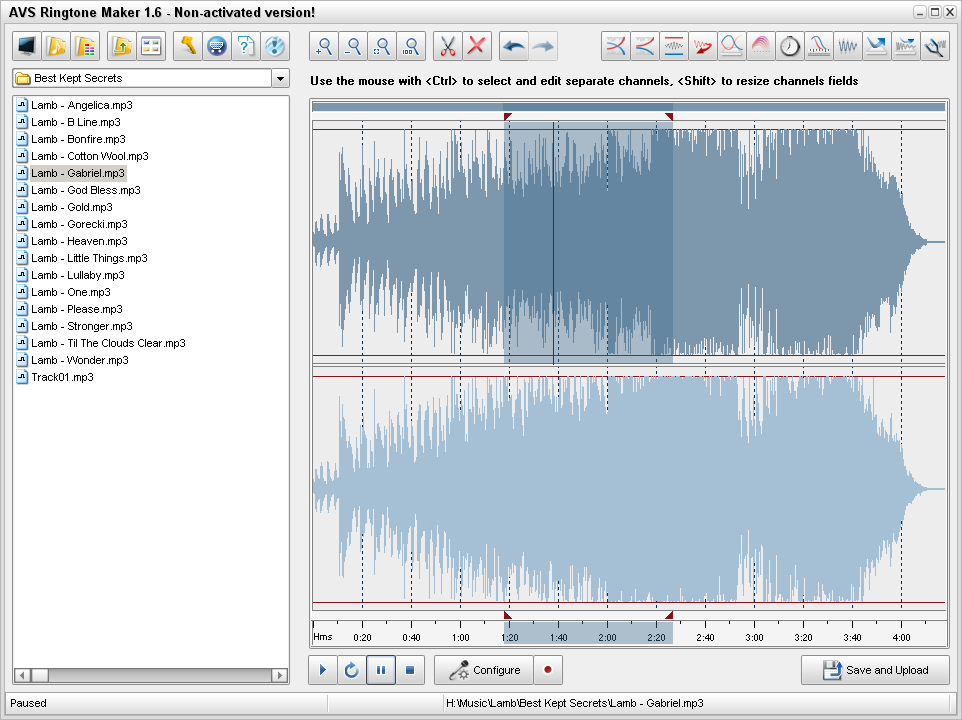Select Lamb - Please.mp3
Image resolution: width=962 pixels, height=720 pixels.
(77, 309)
